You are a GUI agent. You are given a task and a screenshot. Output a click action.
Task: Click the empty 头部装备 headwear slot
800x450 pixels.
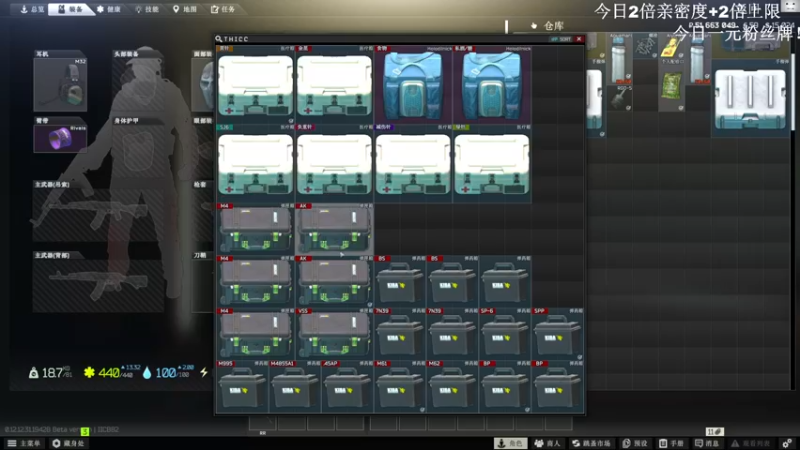click(x=138, y=84)
